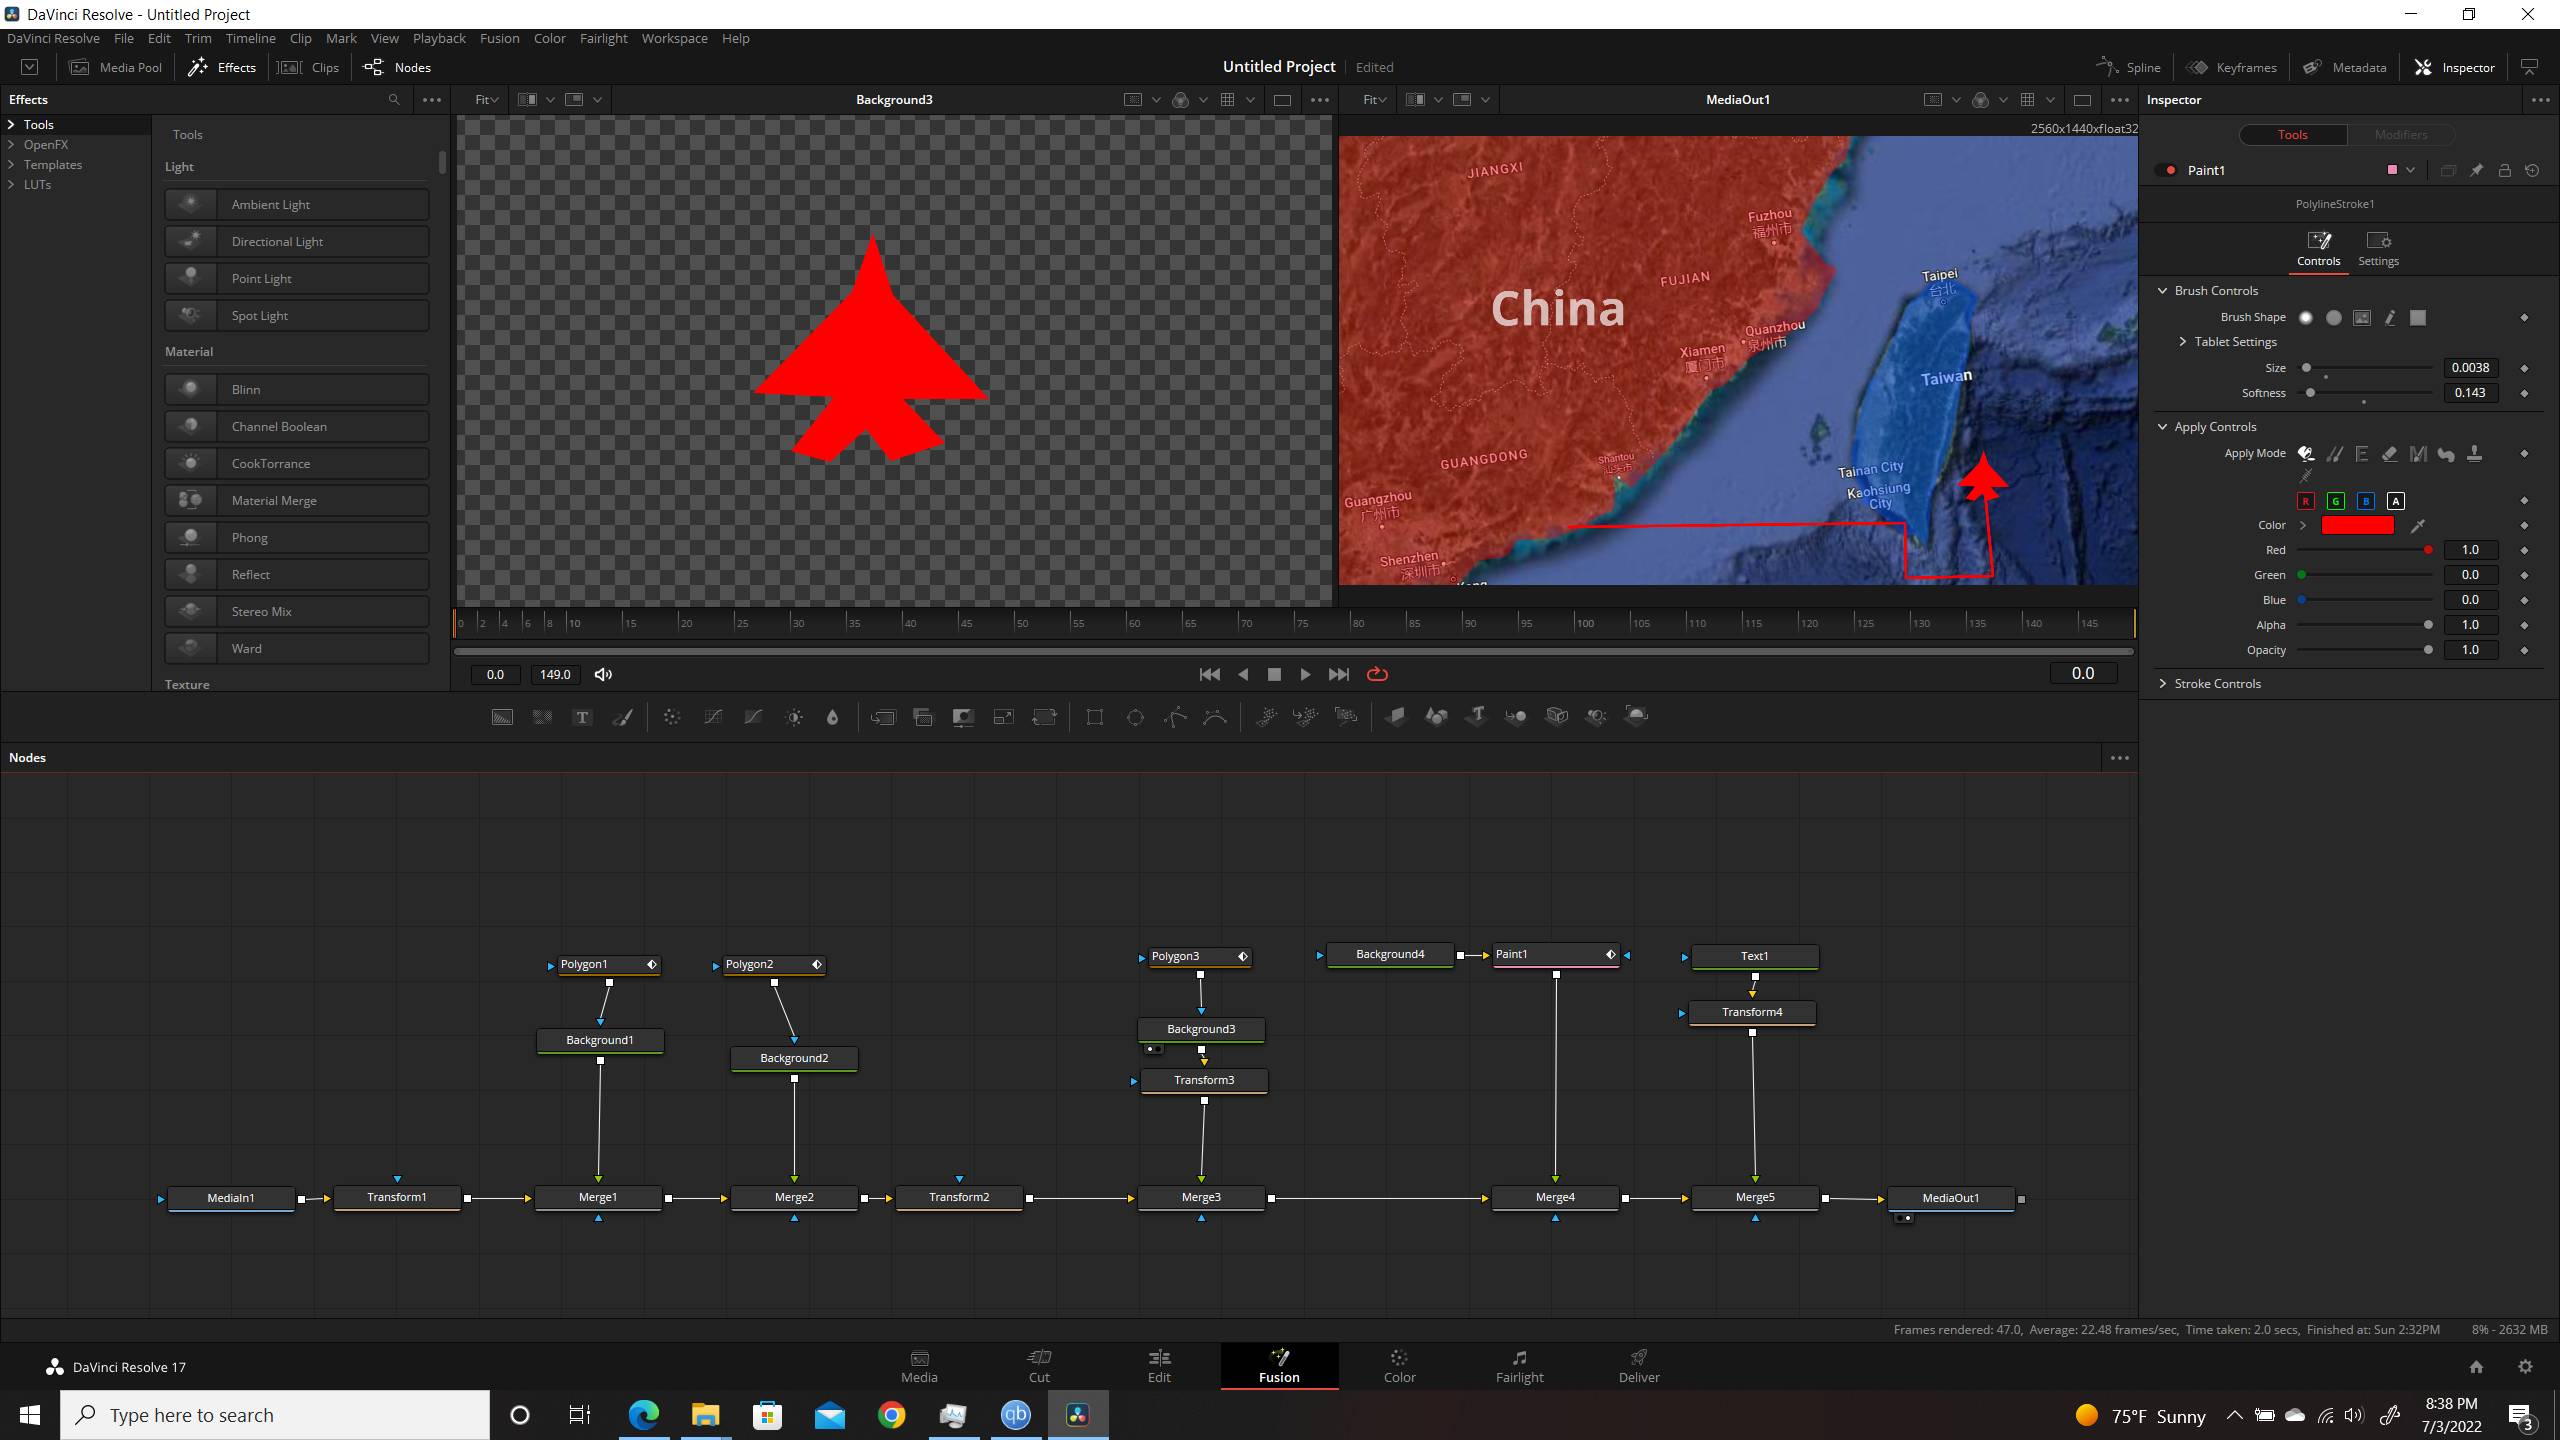Screen dimensions: 2560x1440
Task: Collapse the Brush Controls section
Action: [2163, 290]
